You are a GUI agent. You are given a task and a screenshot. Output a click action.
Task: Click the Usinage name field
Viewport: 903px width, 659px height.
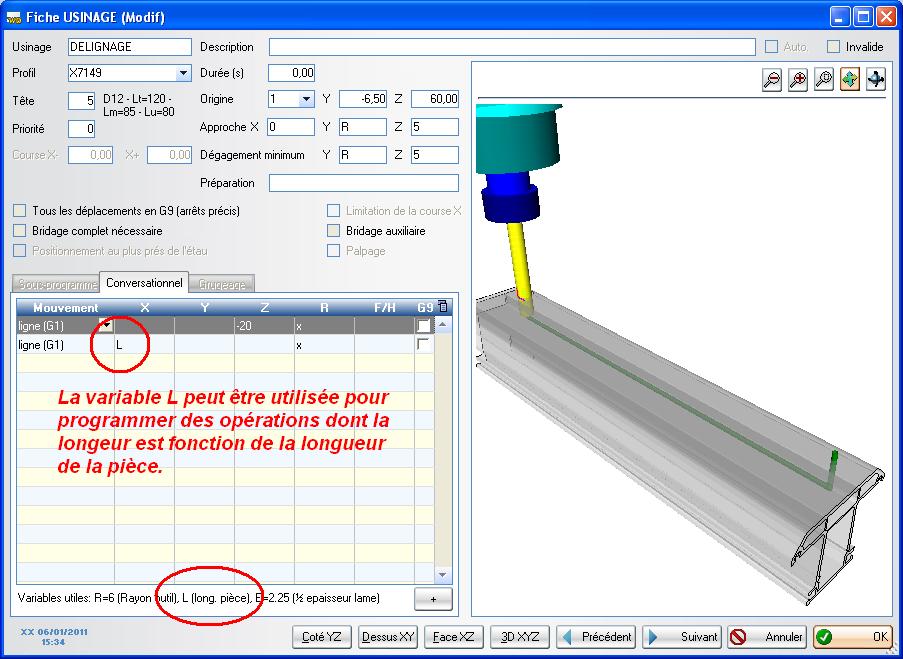pos(130,47)
